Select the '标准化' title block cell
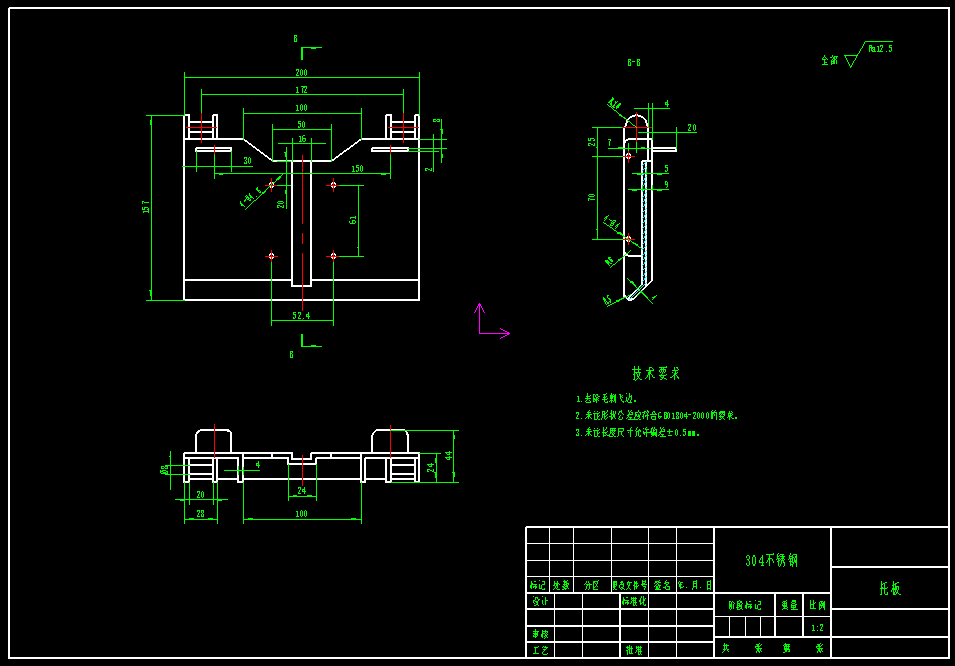Screen dimensions: 955x666 (x=634, y=601)
